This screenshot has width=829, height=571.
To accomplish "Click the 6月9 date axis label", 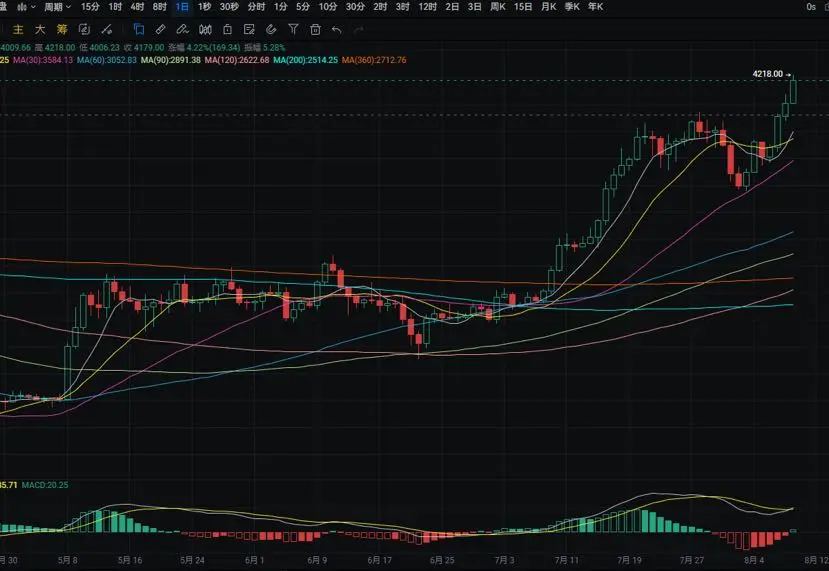I will [317, 560].
